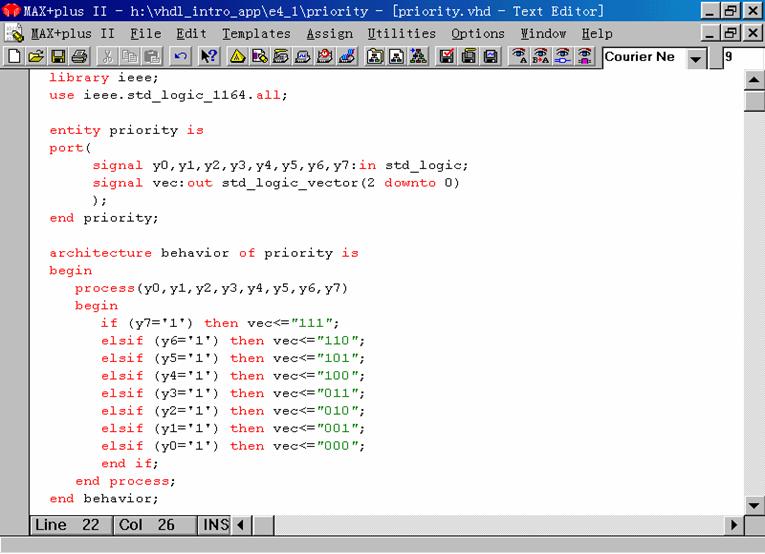
Task: Click 'architecture' keyword in the code
Action: (x=101, y=253)
